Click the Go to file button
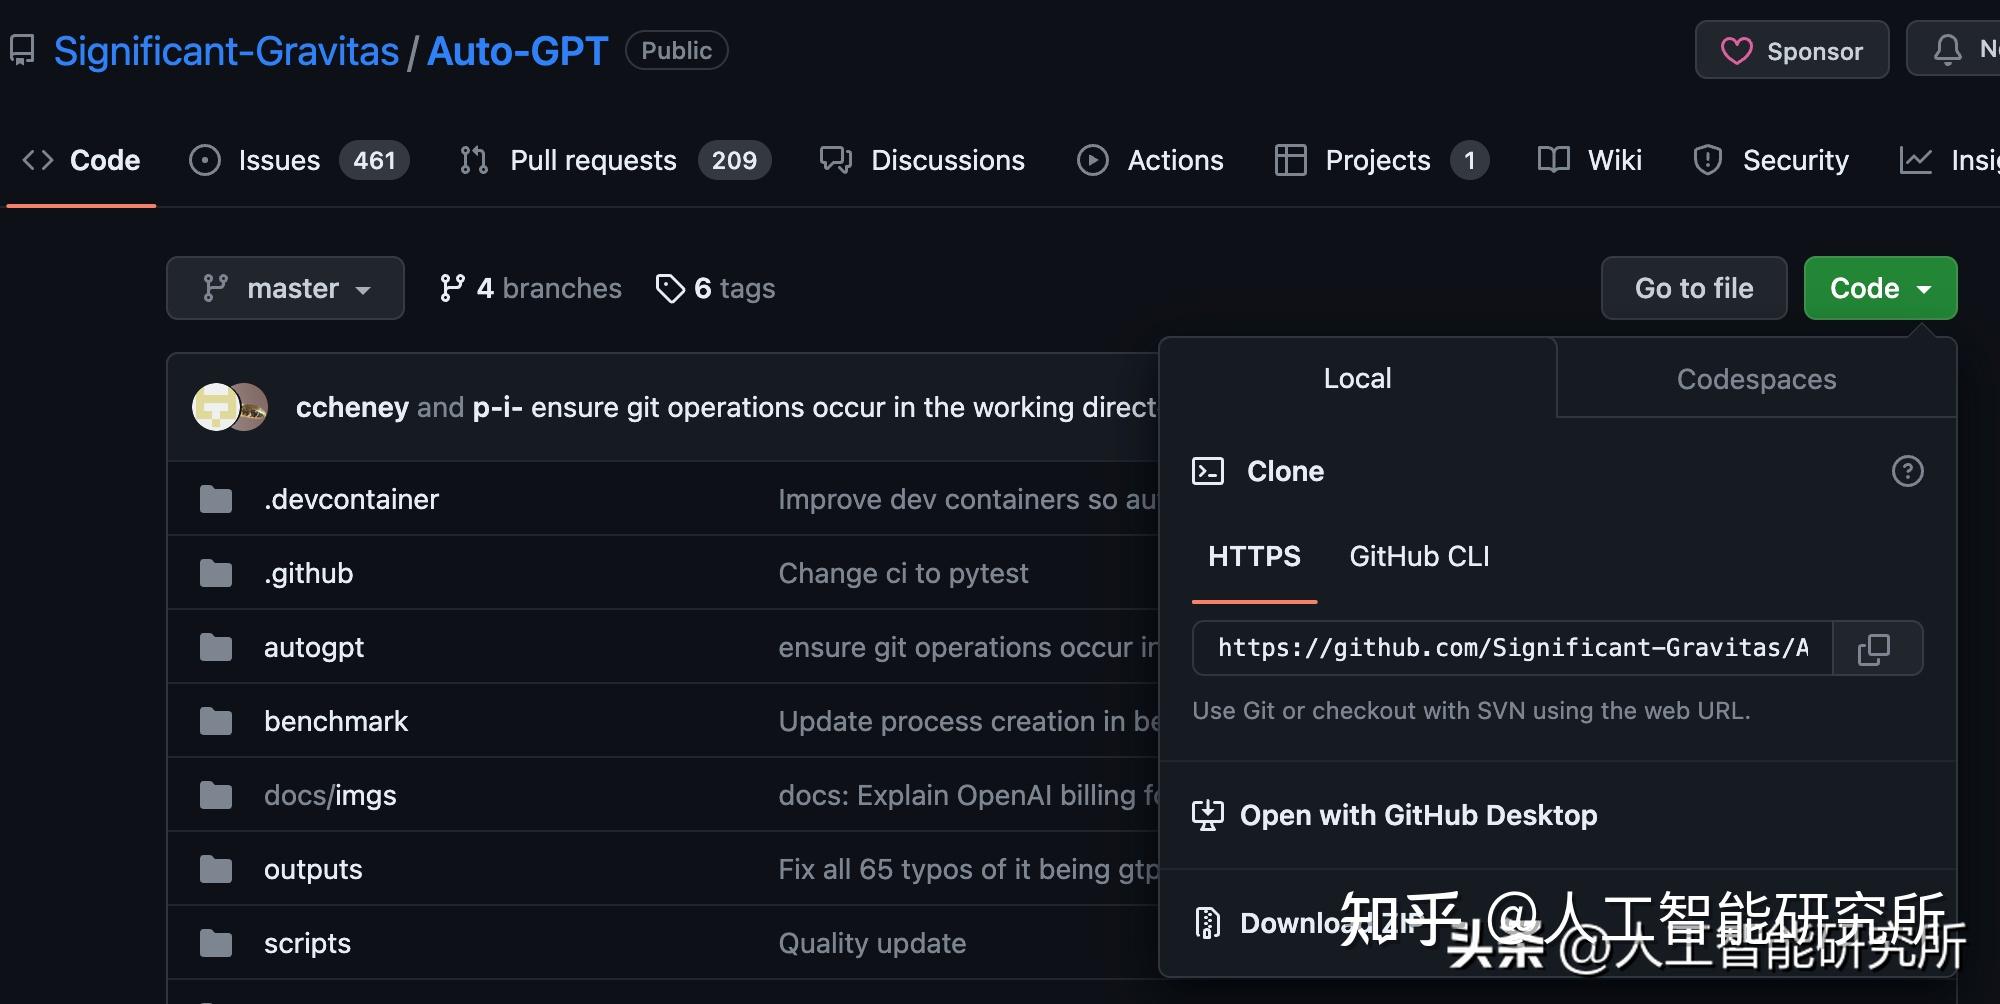The image size is (2000, 1004). pos(1694,288)
